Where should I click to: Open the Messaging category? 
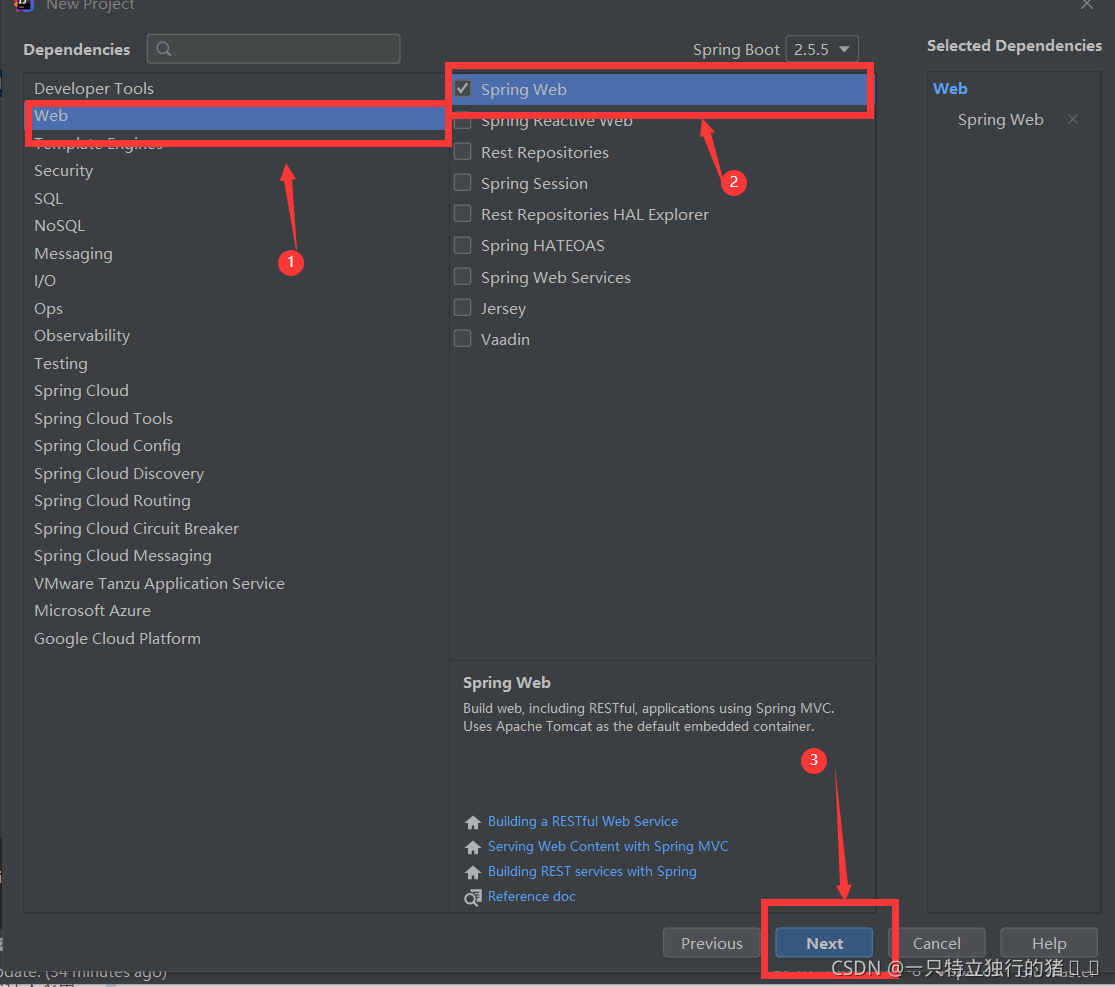pos(235,253)
